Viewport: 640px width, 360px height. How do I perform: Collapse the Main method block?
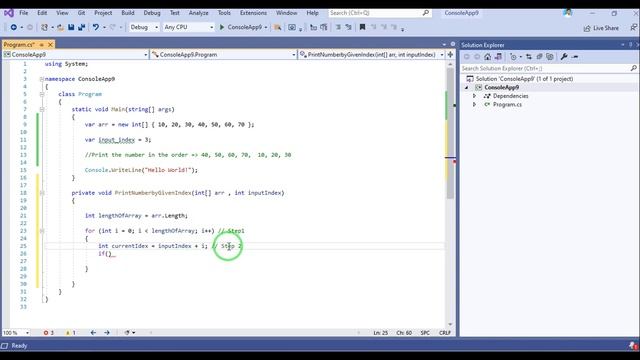click(42, 109)
